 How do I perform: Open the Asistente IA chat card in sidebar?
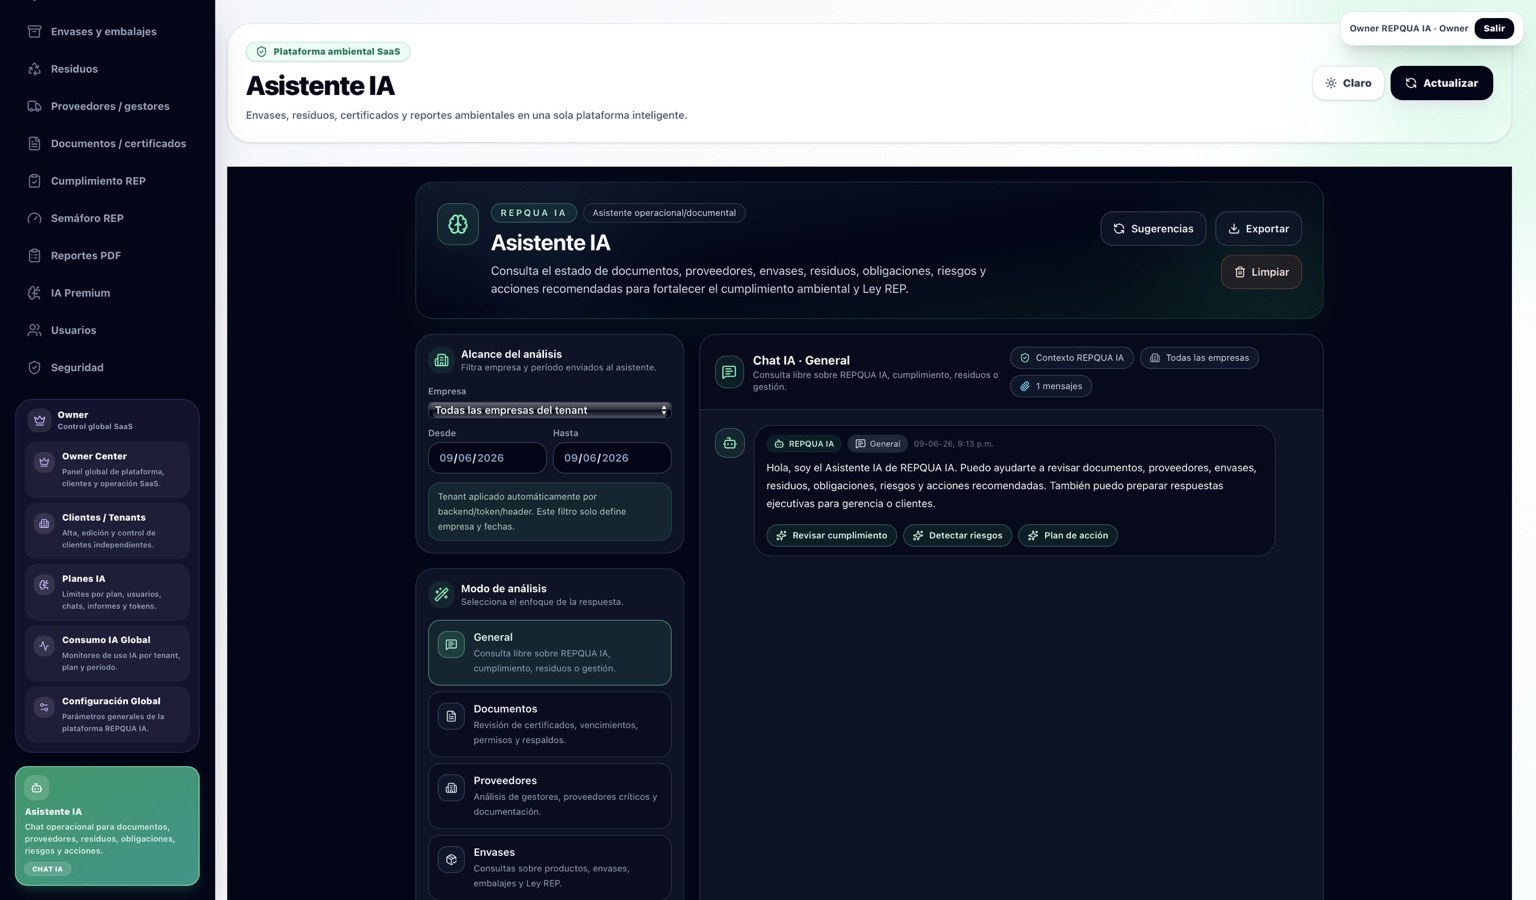[107, 826]
